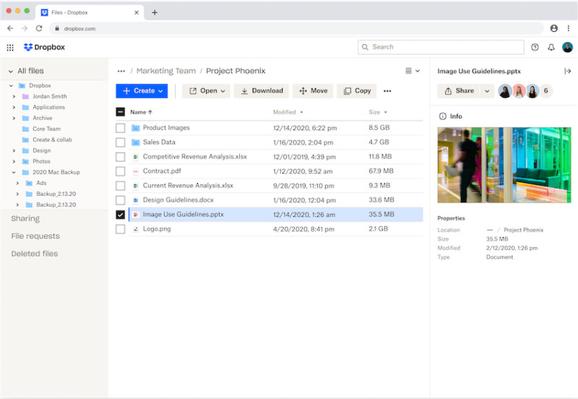Open the app grid launcher icon
The width and height of the screenshot is (578, 399).
(x=10, y=47)
